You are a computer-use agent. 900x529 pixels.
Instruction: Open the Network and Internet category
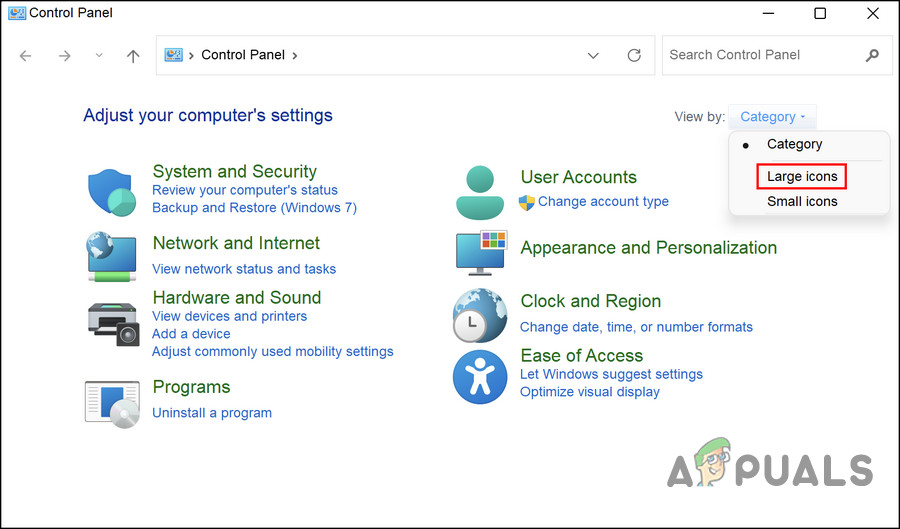pos(236,243)
